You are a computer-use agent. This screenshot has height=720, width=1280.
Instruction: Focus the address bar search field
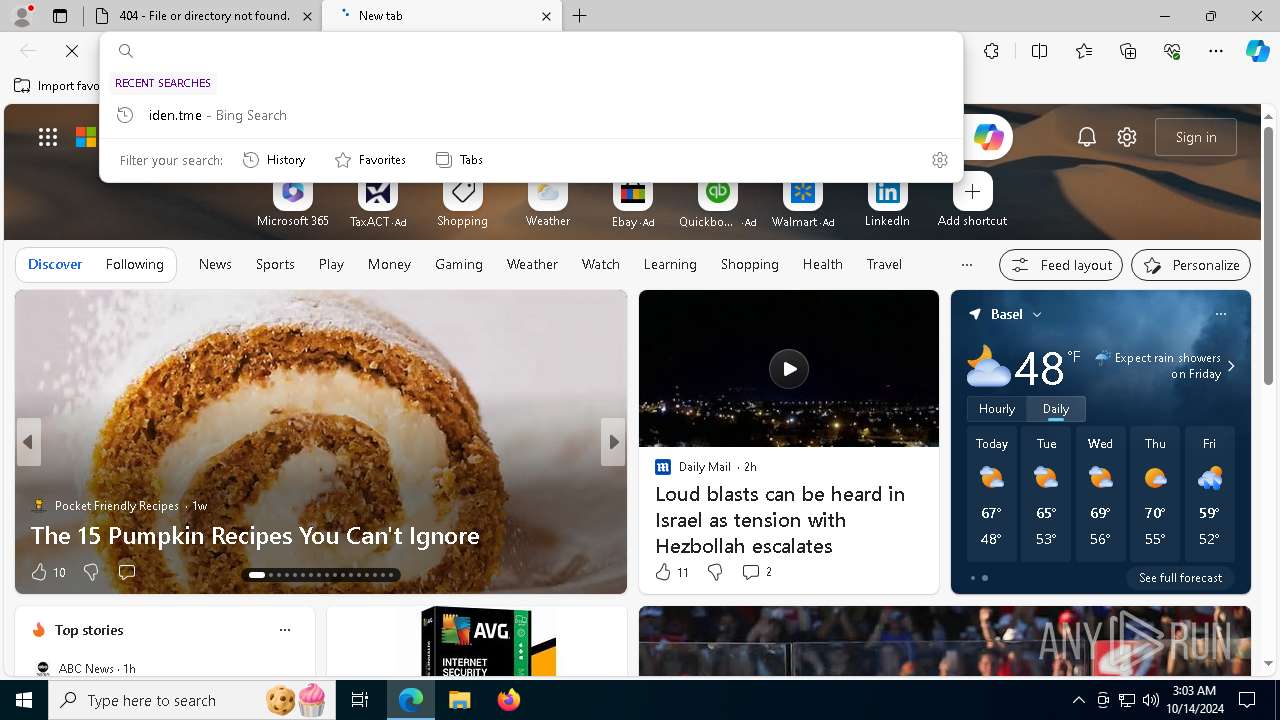point(531,51)
